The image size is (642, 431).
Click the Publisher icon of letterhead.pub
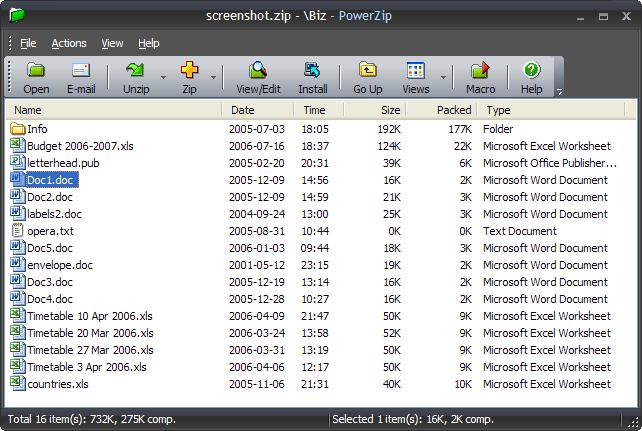(x=18, y=163)
